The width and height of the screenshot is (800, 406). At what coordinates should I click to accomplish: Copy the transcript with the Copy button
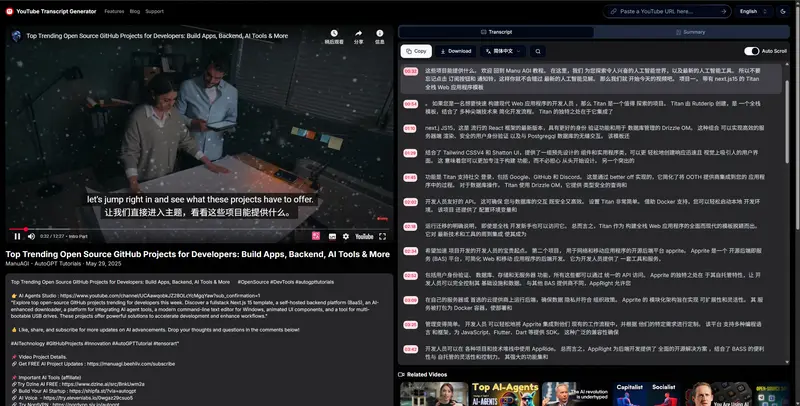(x=416, y=51)
